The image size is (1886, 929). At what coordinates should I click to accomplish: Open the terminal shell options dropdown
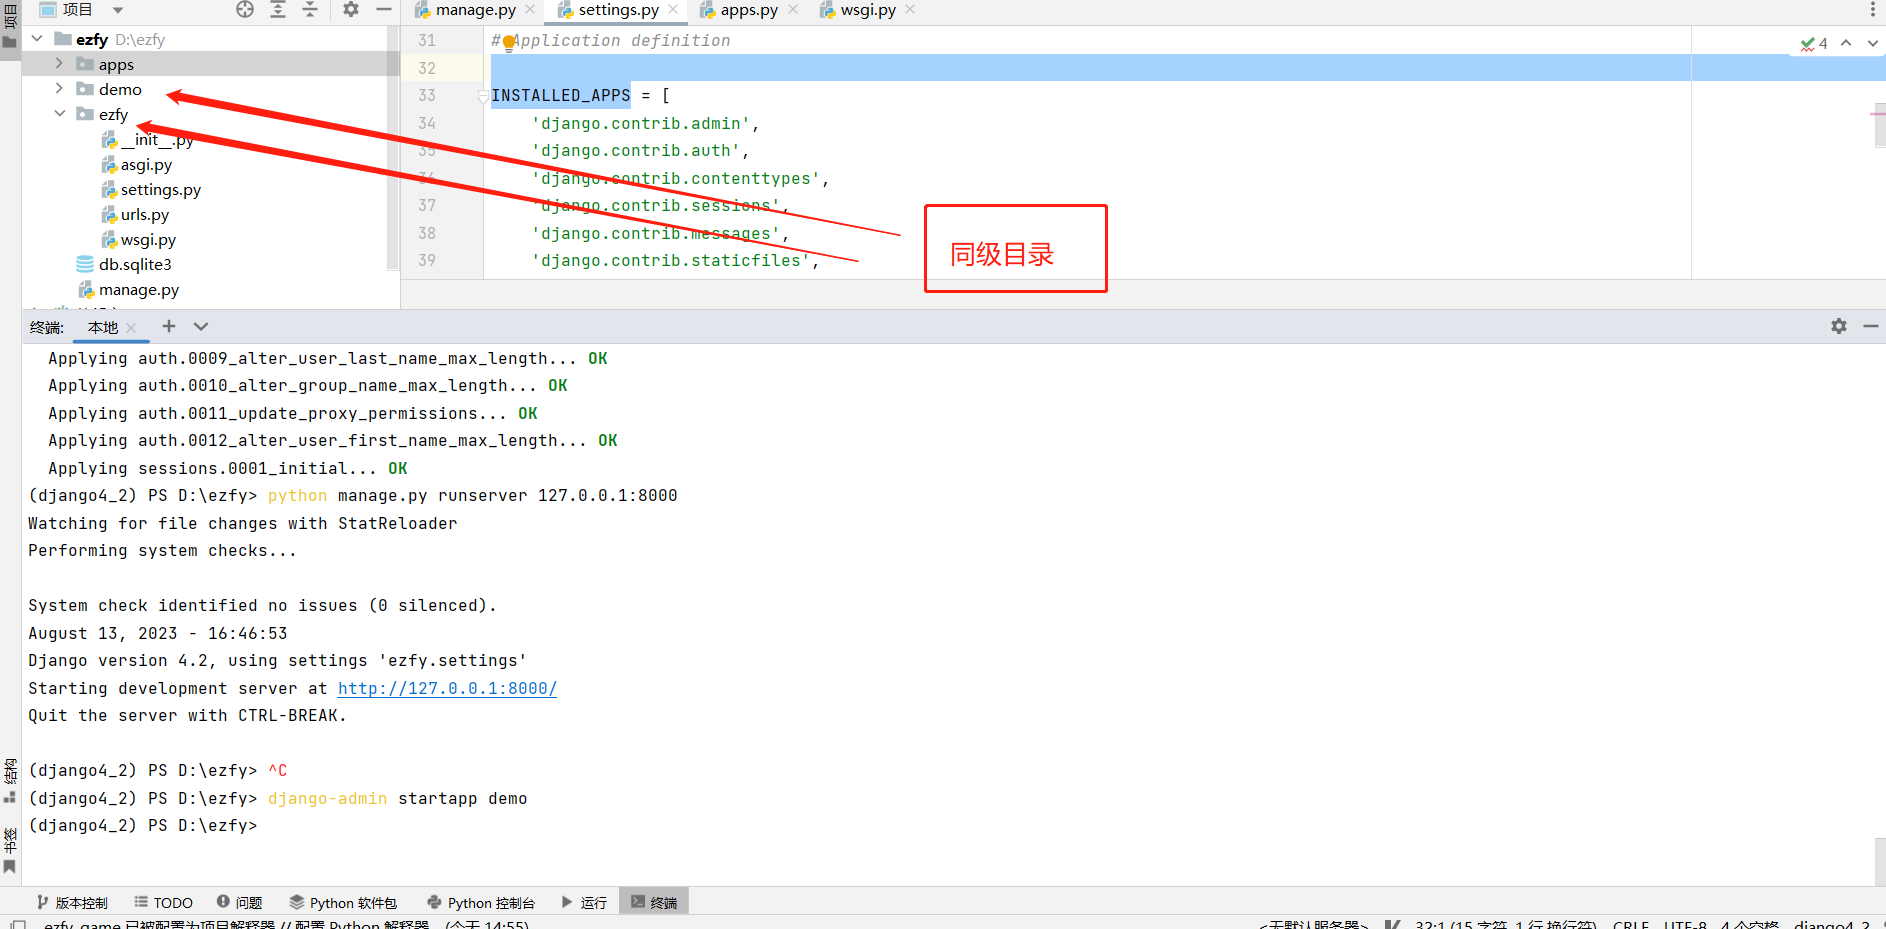click(201, 326)
